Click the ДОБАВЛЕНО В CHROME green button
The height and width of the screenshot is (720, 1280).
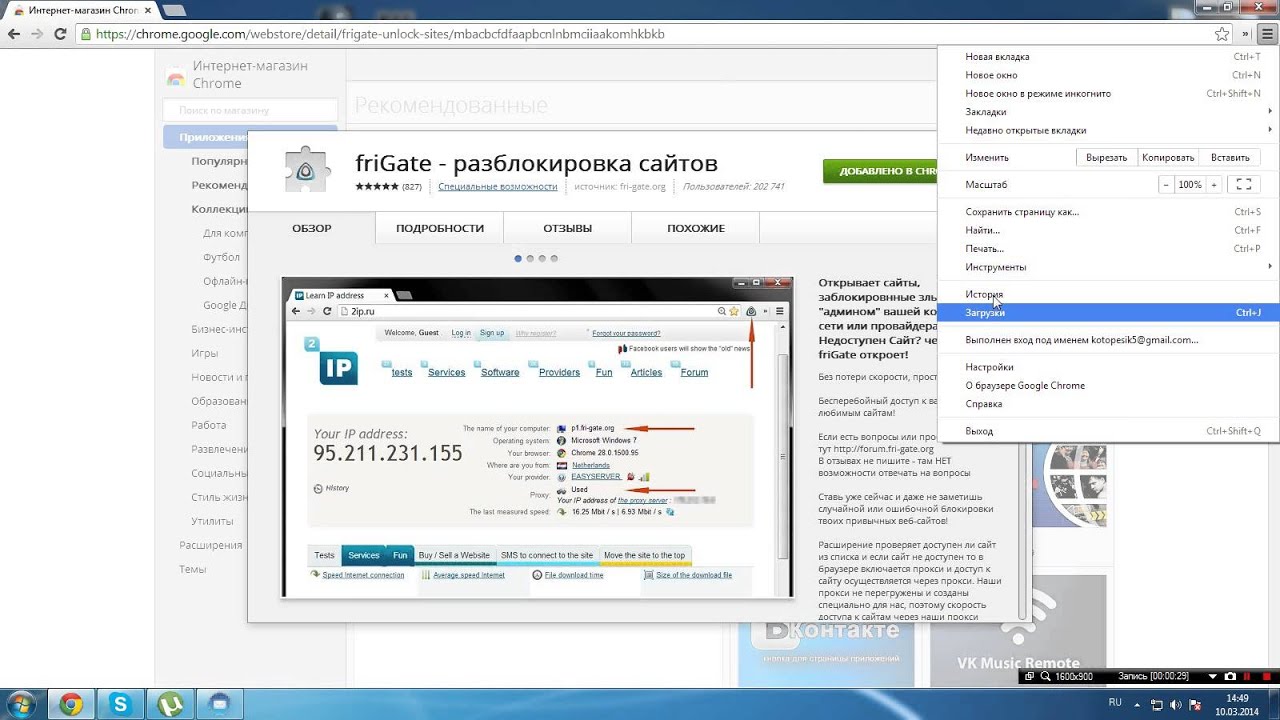tap(880, 171)
